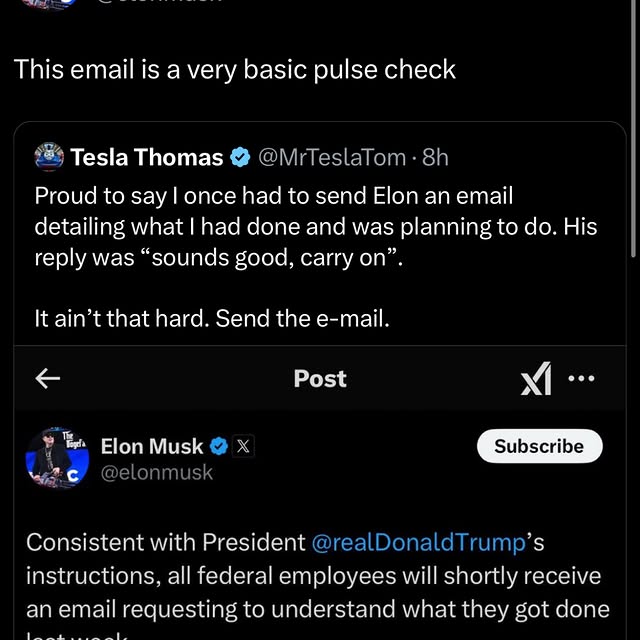Click Elon Musk's profile avatar
This screenshot has width=640, height=640.
tap(58, 459)
